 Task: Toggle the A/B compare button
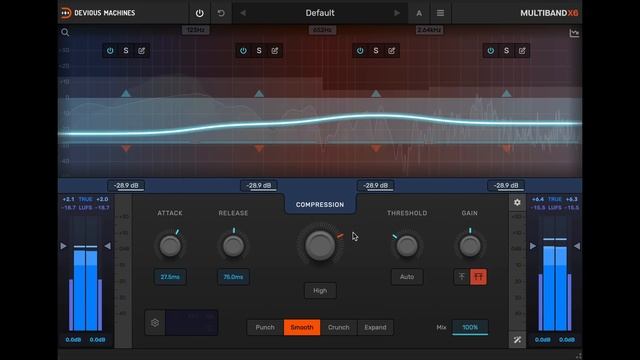tap(419, 13)
